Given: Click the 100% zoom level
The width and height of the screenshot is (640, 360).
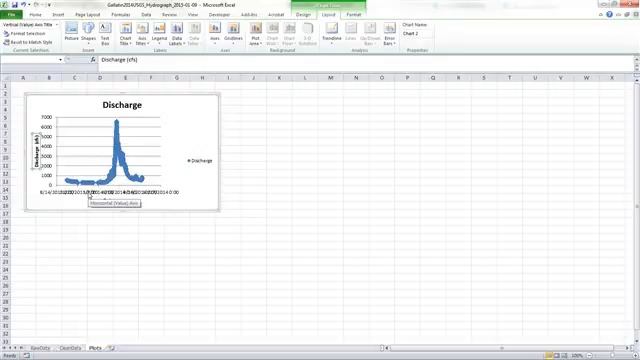Looking at the screenshot, I should point(577,356).
